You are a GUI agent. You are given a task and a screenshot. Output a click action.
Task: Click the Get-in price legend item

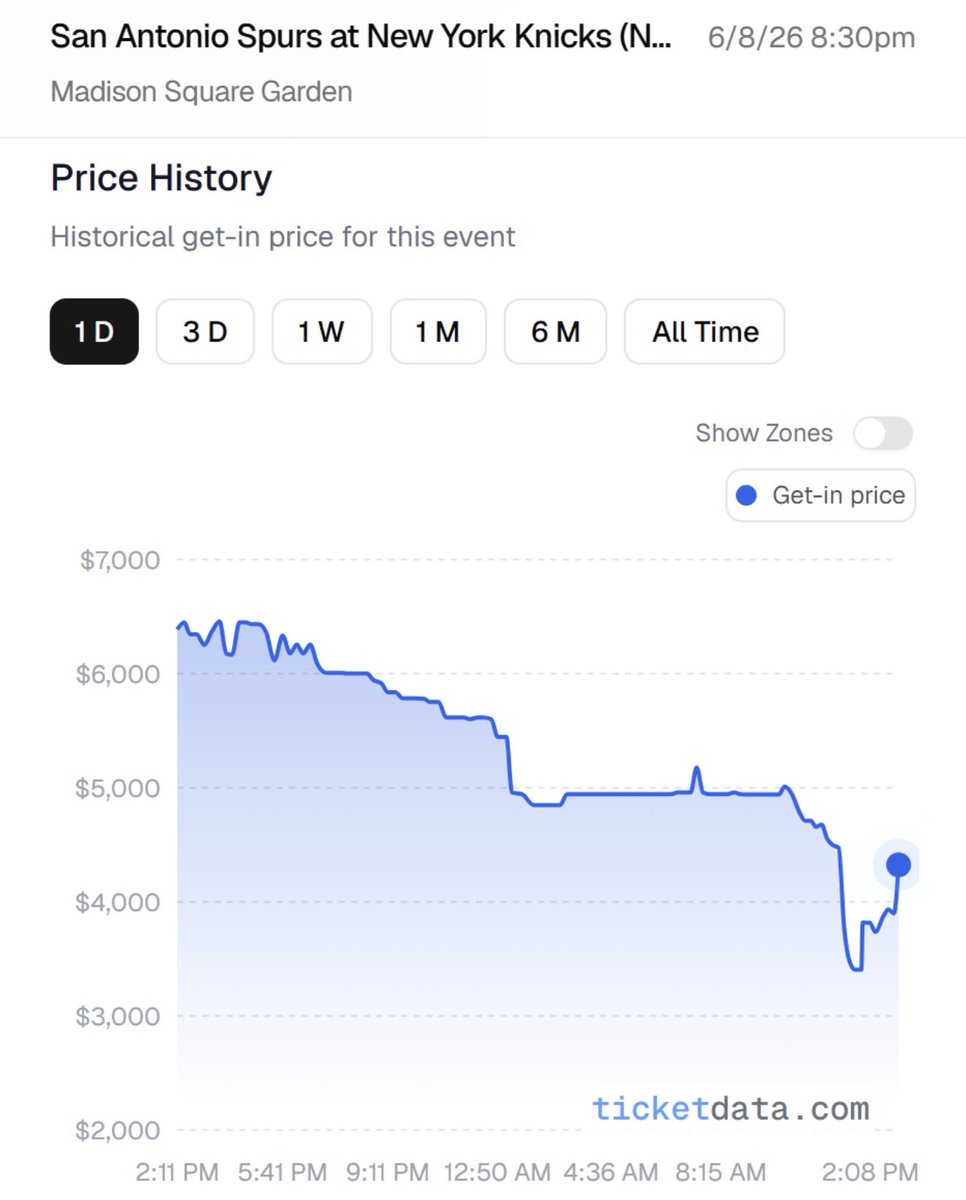click(x=820, y=495)
